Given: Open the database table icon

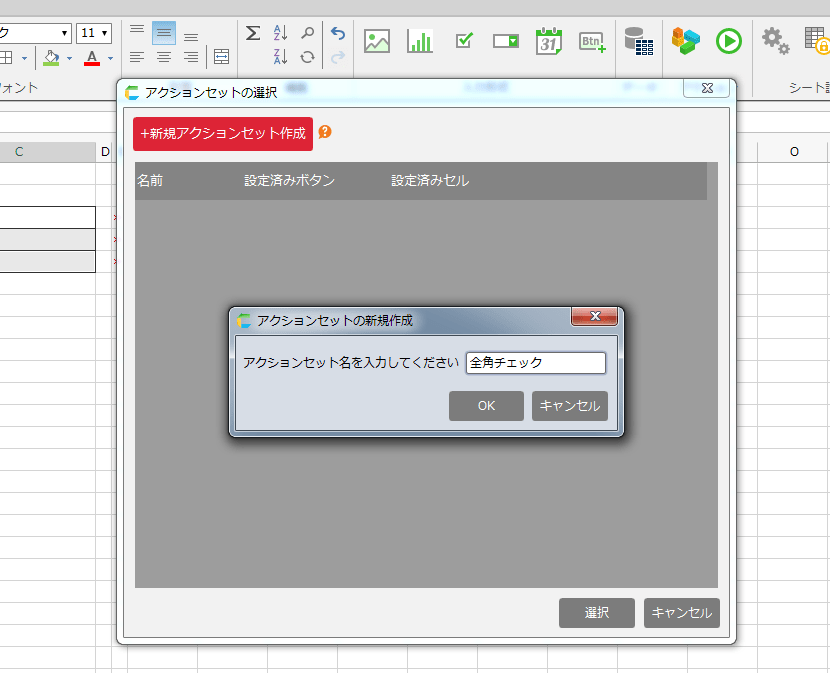Looking at the screenshot, I should point(638,41).
